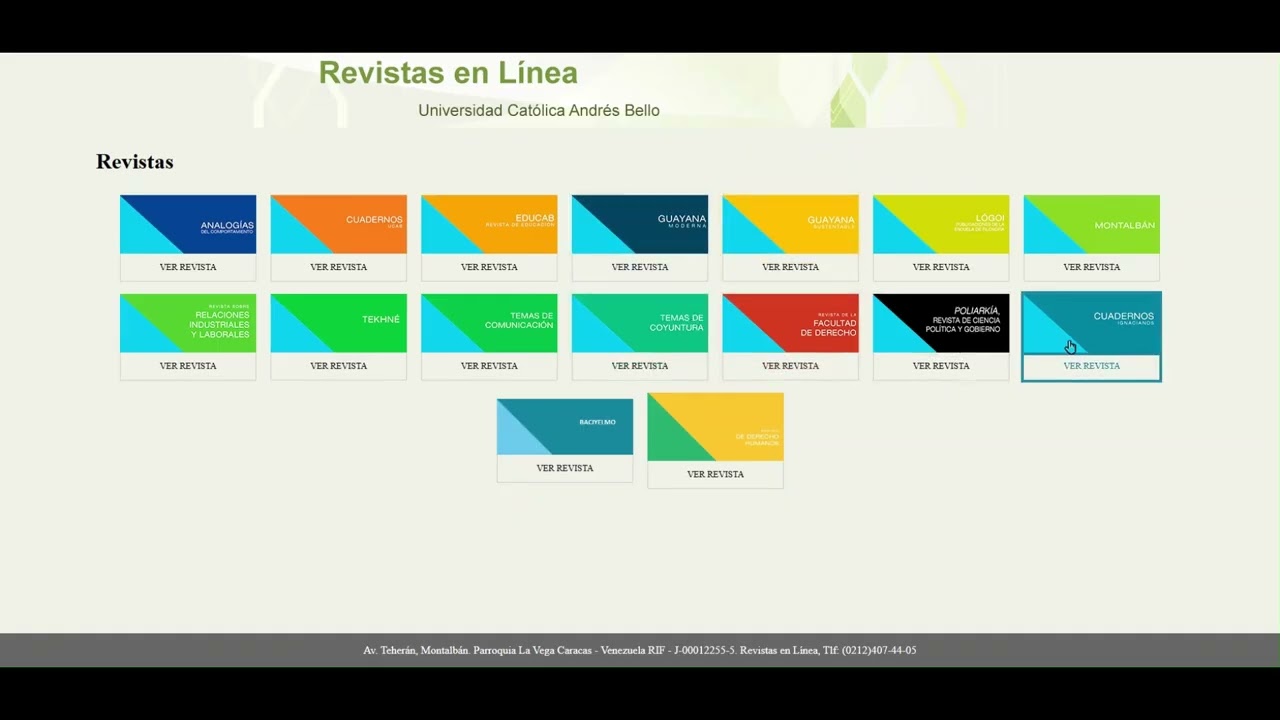Click VER REVISTA under Cuadernos Ignacianos
This screenshot has width=1280, height=720.
(1092, 366)
